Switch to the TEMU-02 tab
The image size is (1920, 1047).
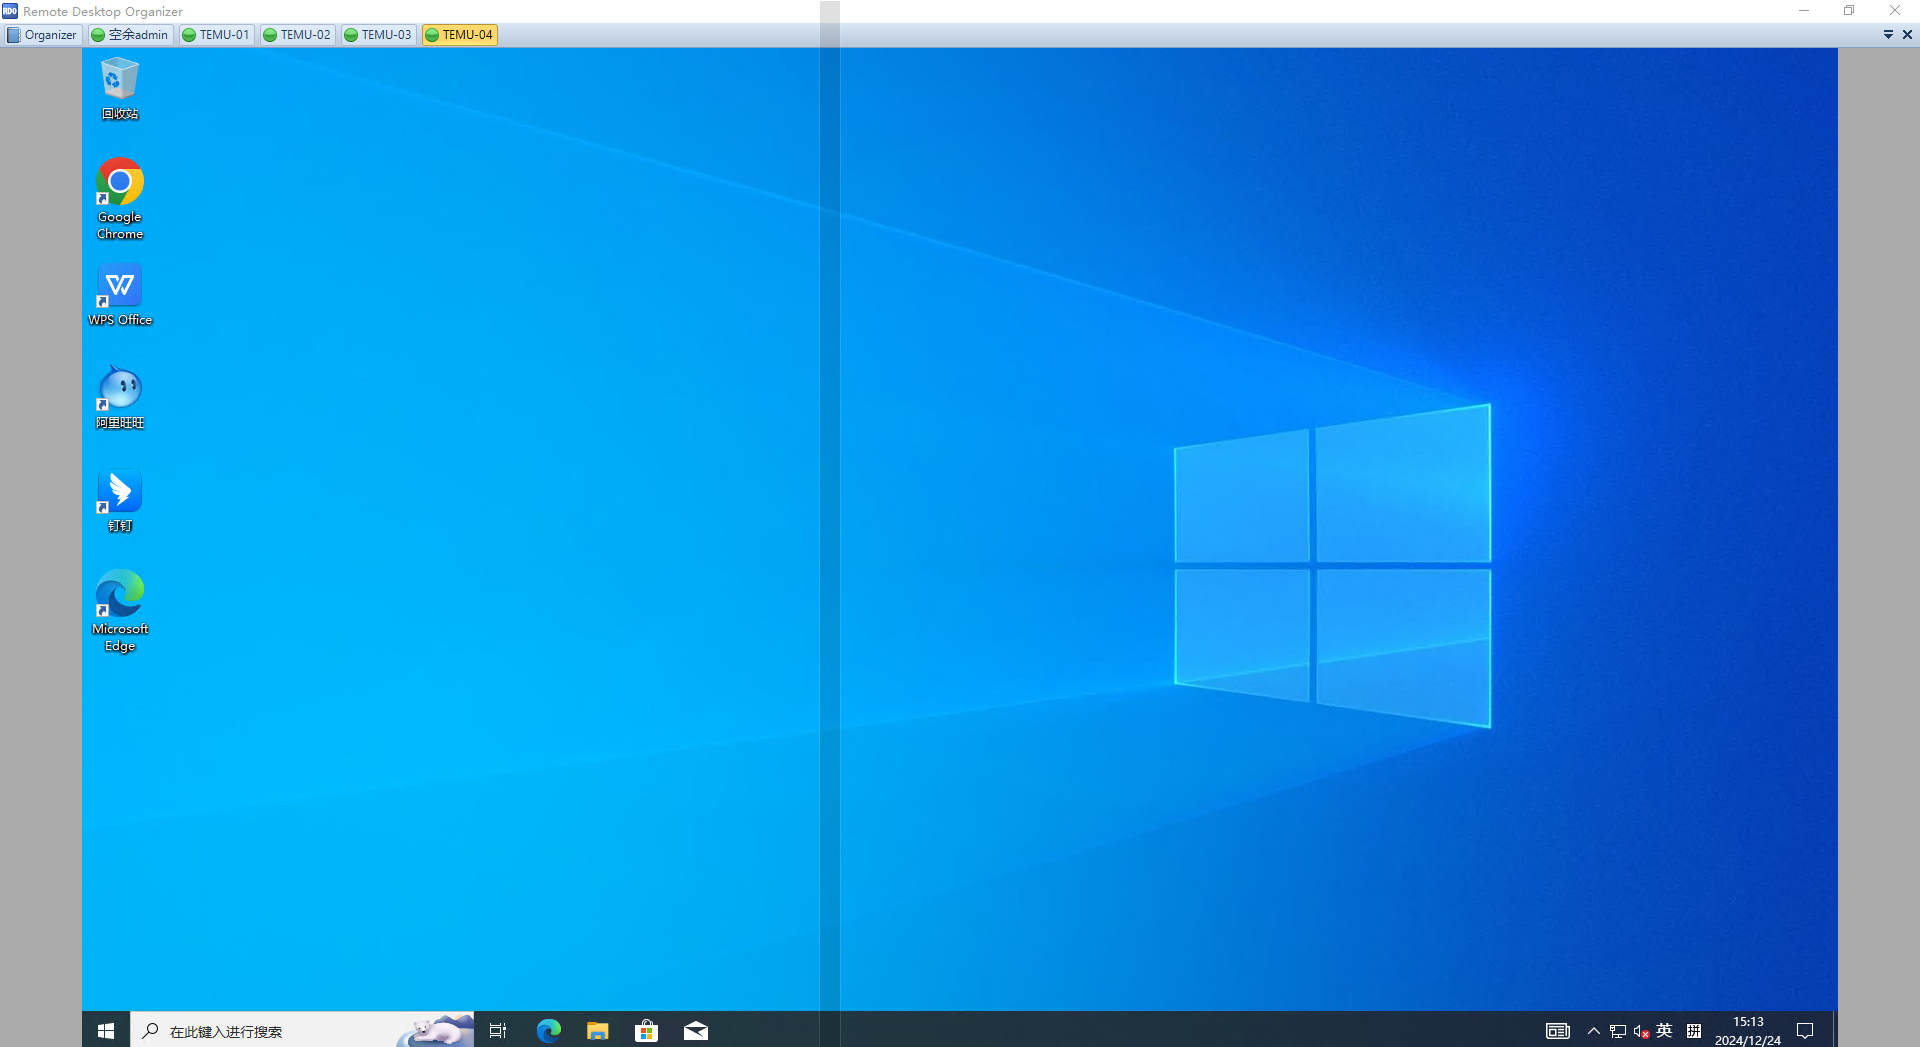click(297, 35)
